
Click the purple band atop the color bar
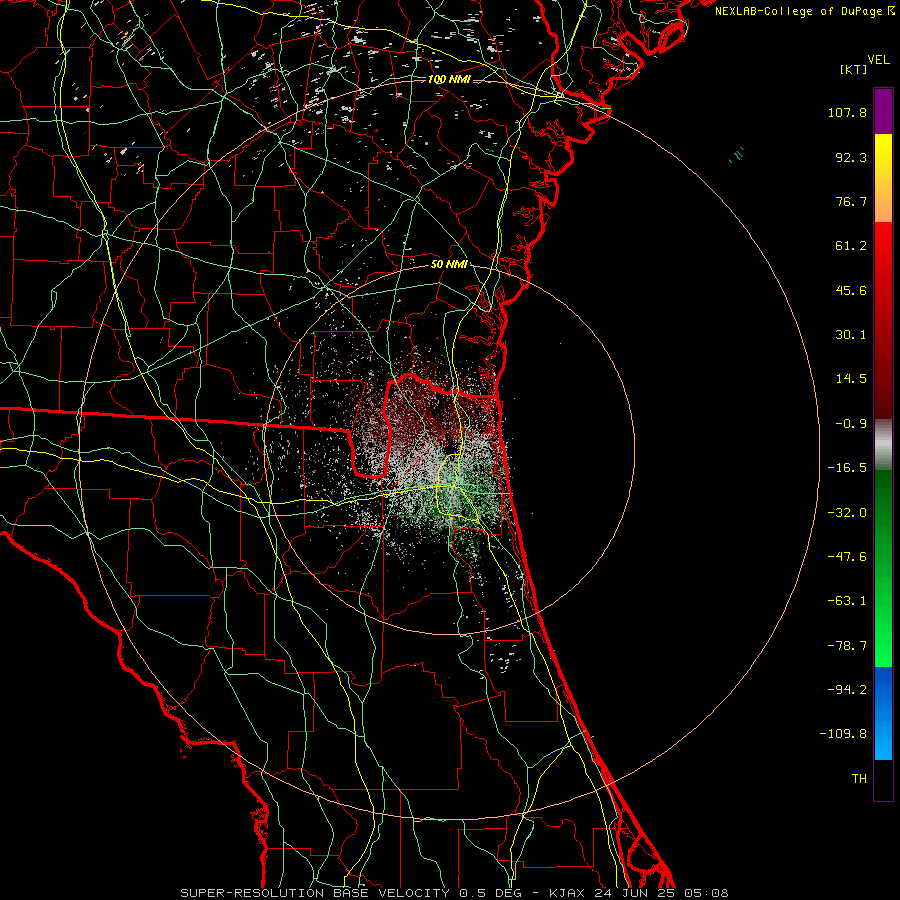[883, 111]
